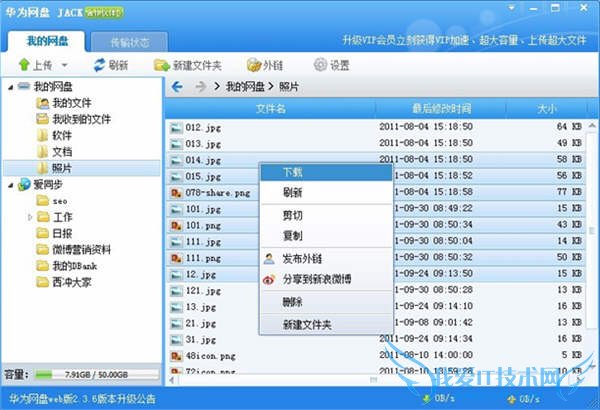Go back with the blue back arrow

pyautogui.click(x=177, y=87)
